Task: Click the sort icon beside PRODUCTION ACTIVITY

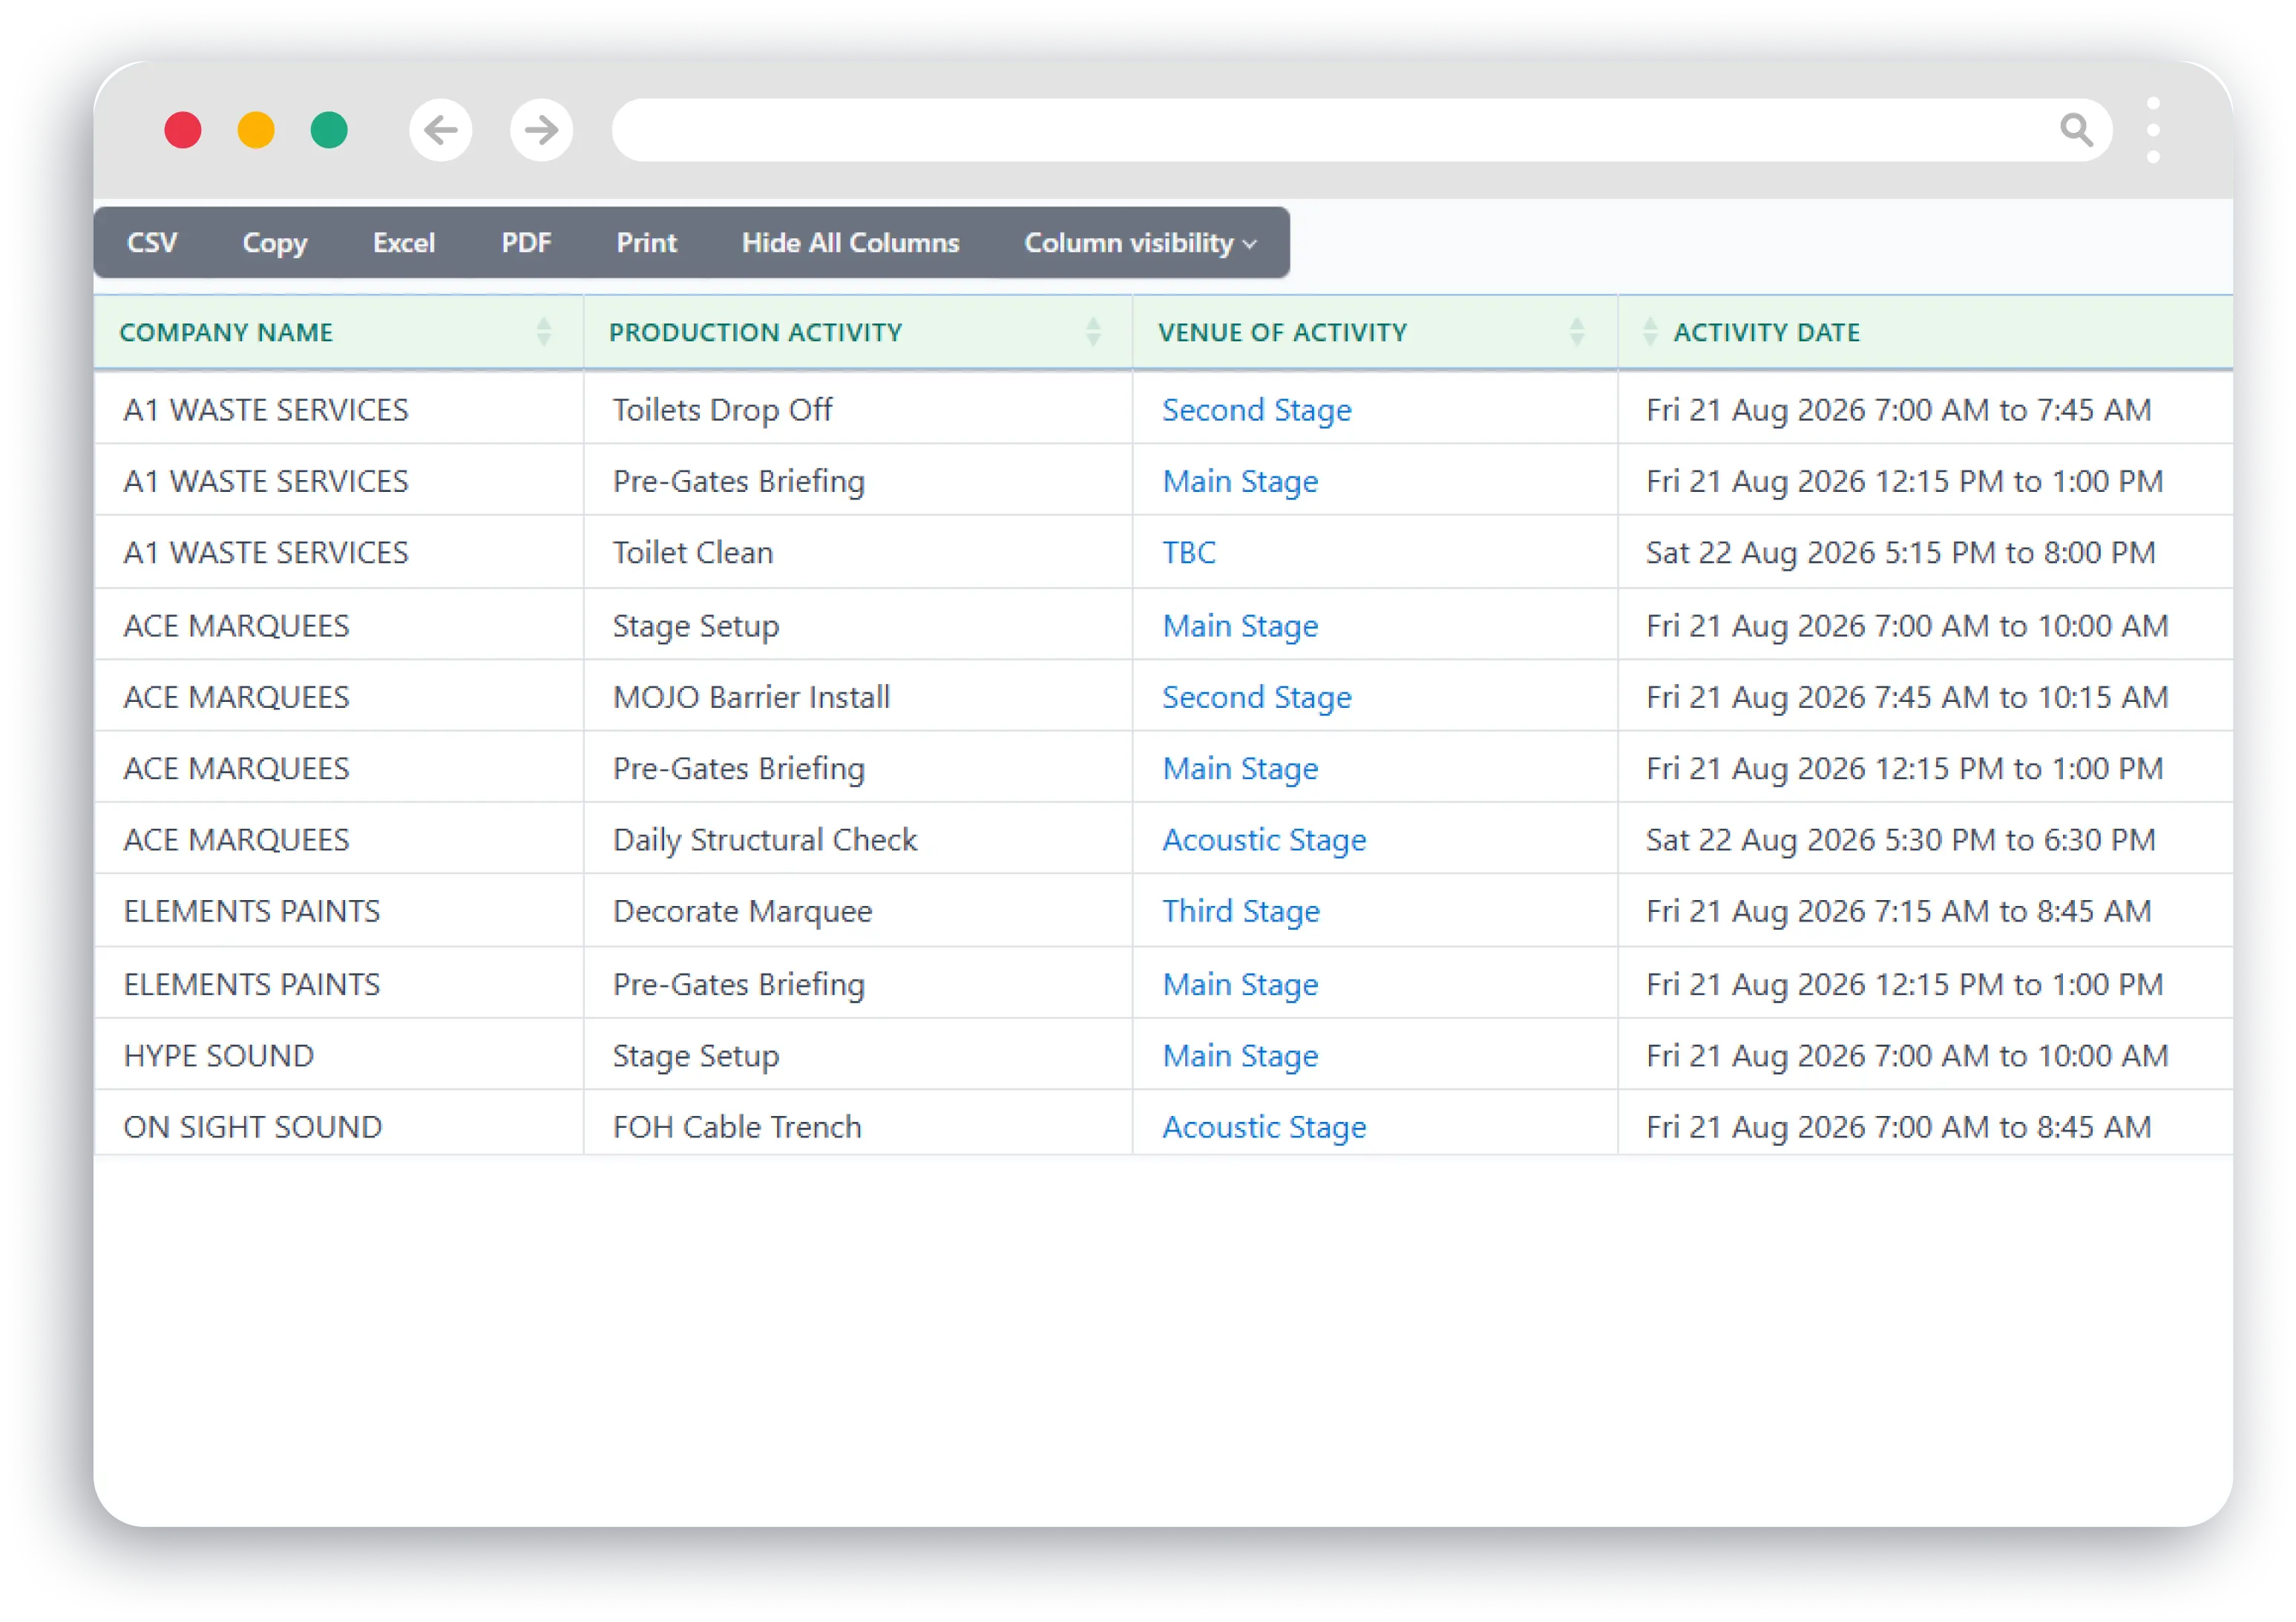Action: 1092,332
